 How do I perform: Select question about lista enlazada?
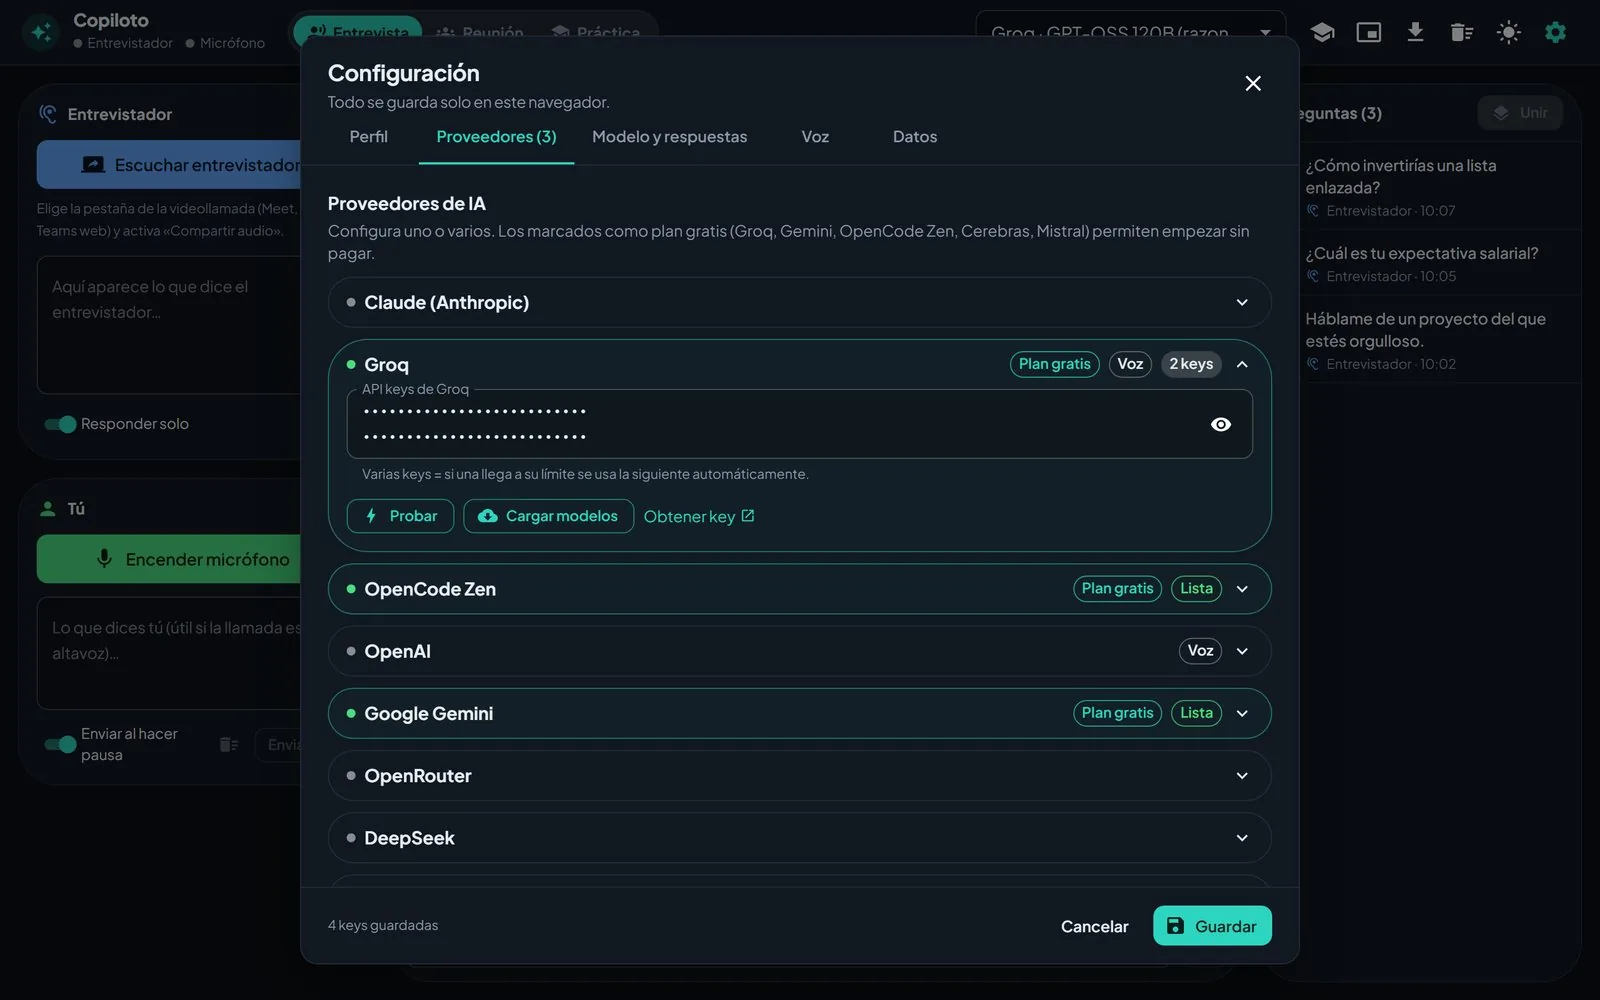click(1438, 187)
